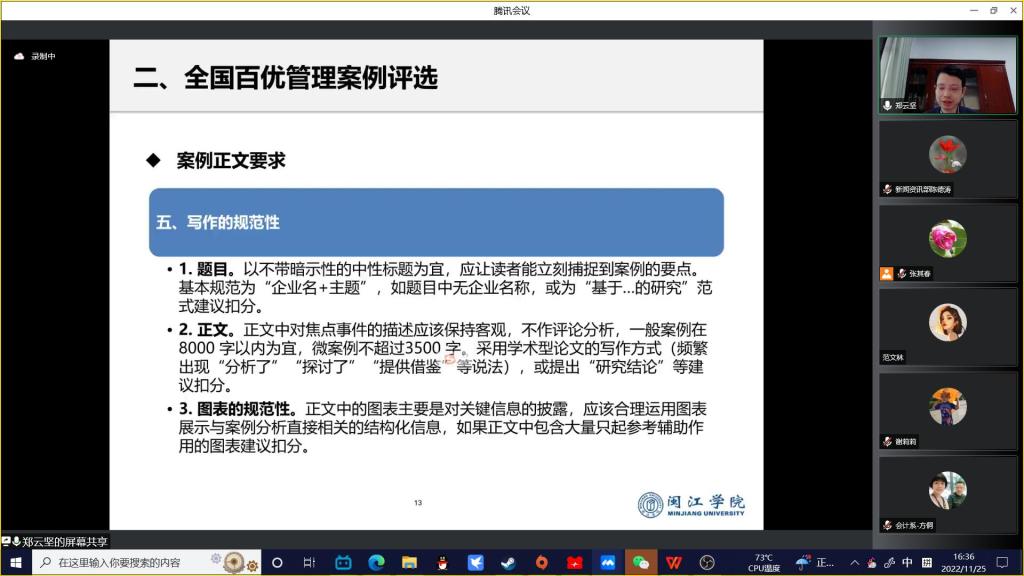Open Steam from the taskbar

[x=508, y=562]
